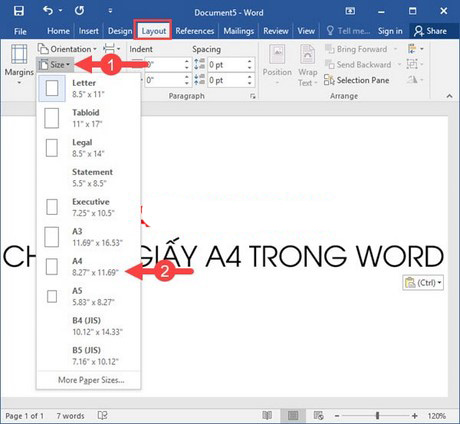Image resolution: width=460 pixels, height=424 pixels.
Task: Open the Selection Pane
Action: click(357, 80)
